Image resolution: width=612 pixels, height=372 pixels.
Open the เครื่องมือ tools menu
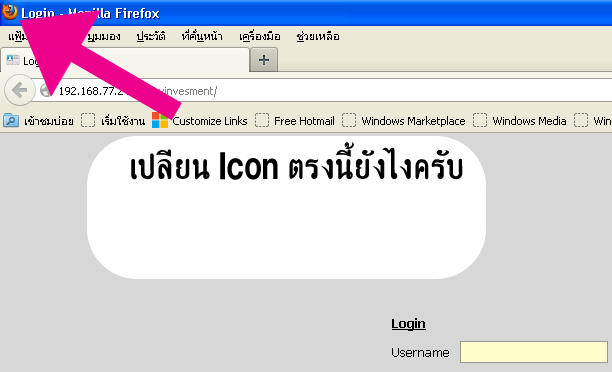coord(260,36)
